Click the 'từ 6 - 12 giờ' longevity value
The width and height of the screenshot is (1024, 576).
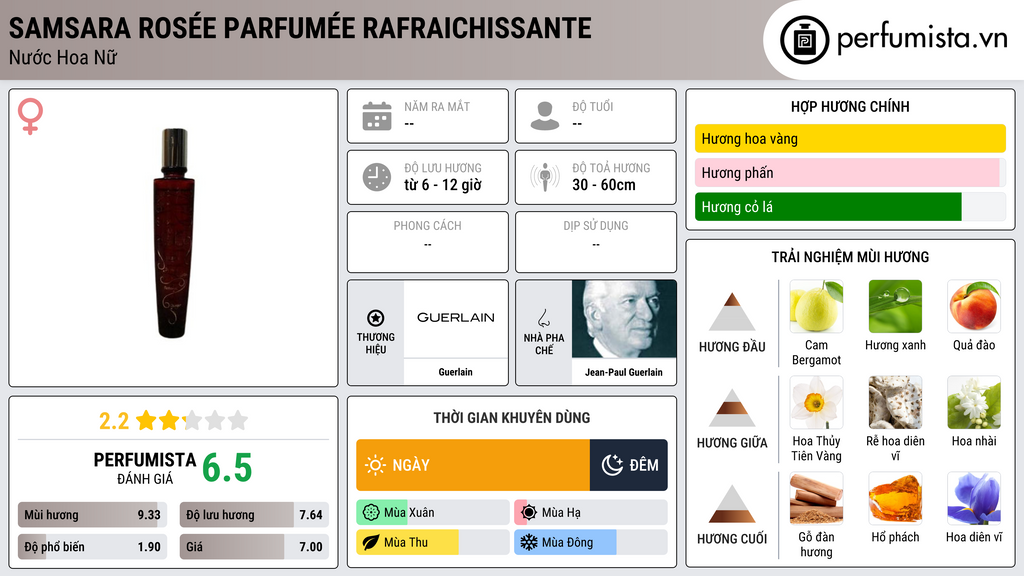pos(443,185)
